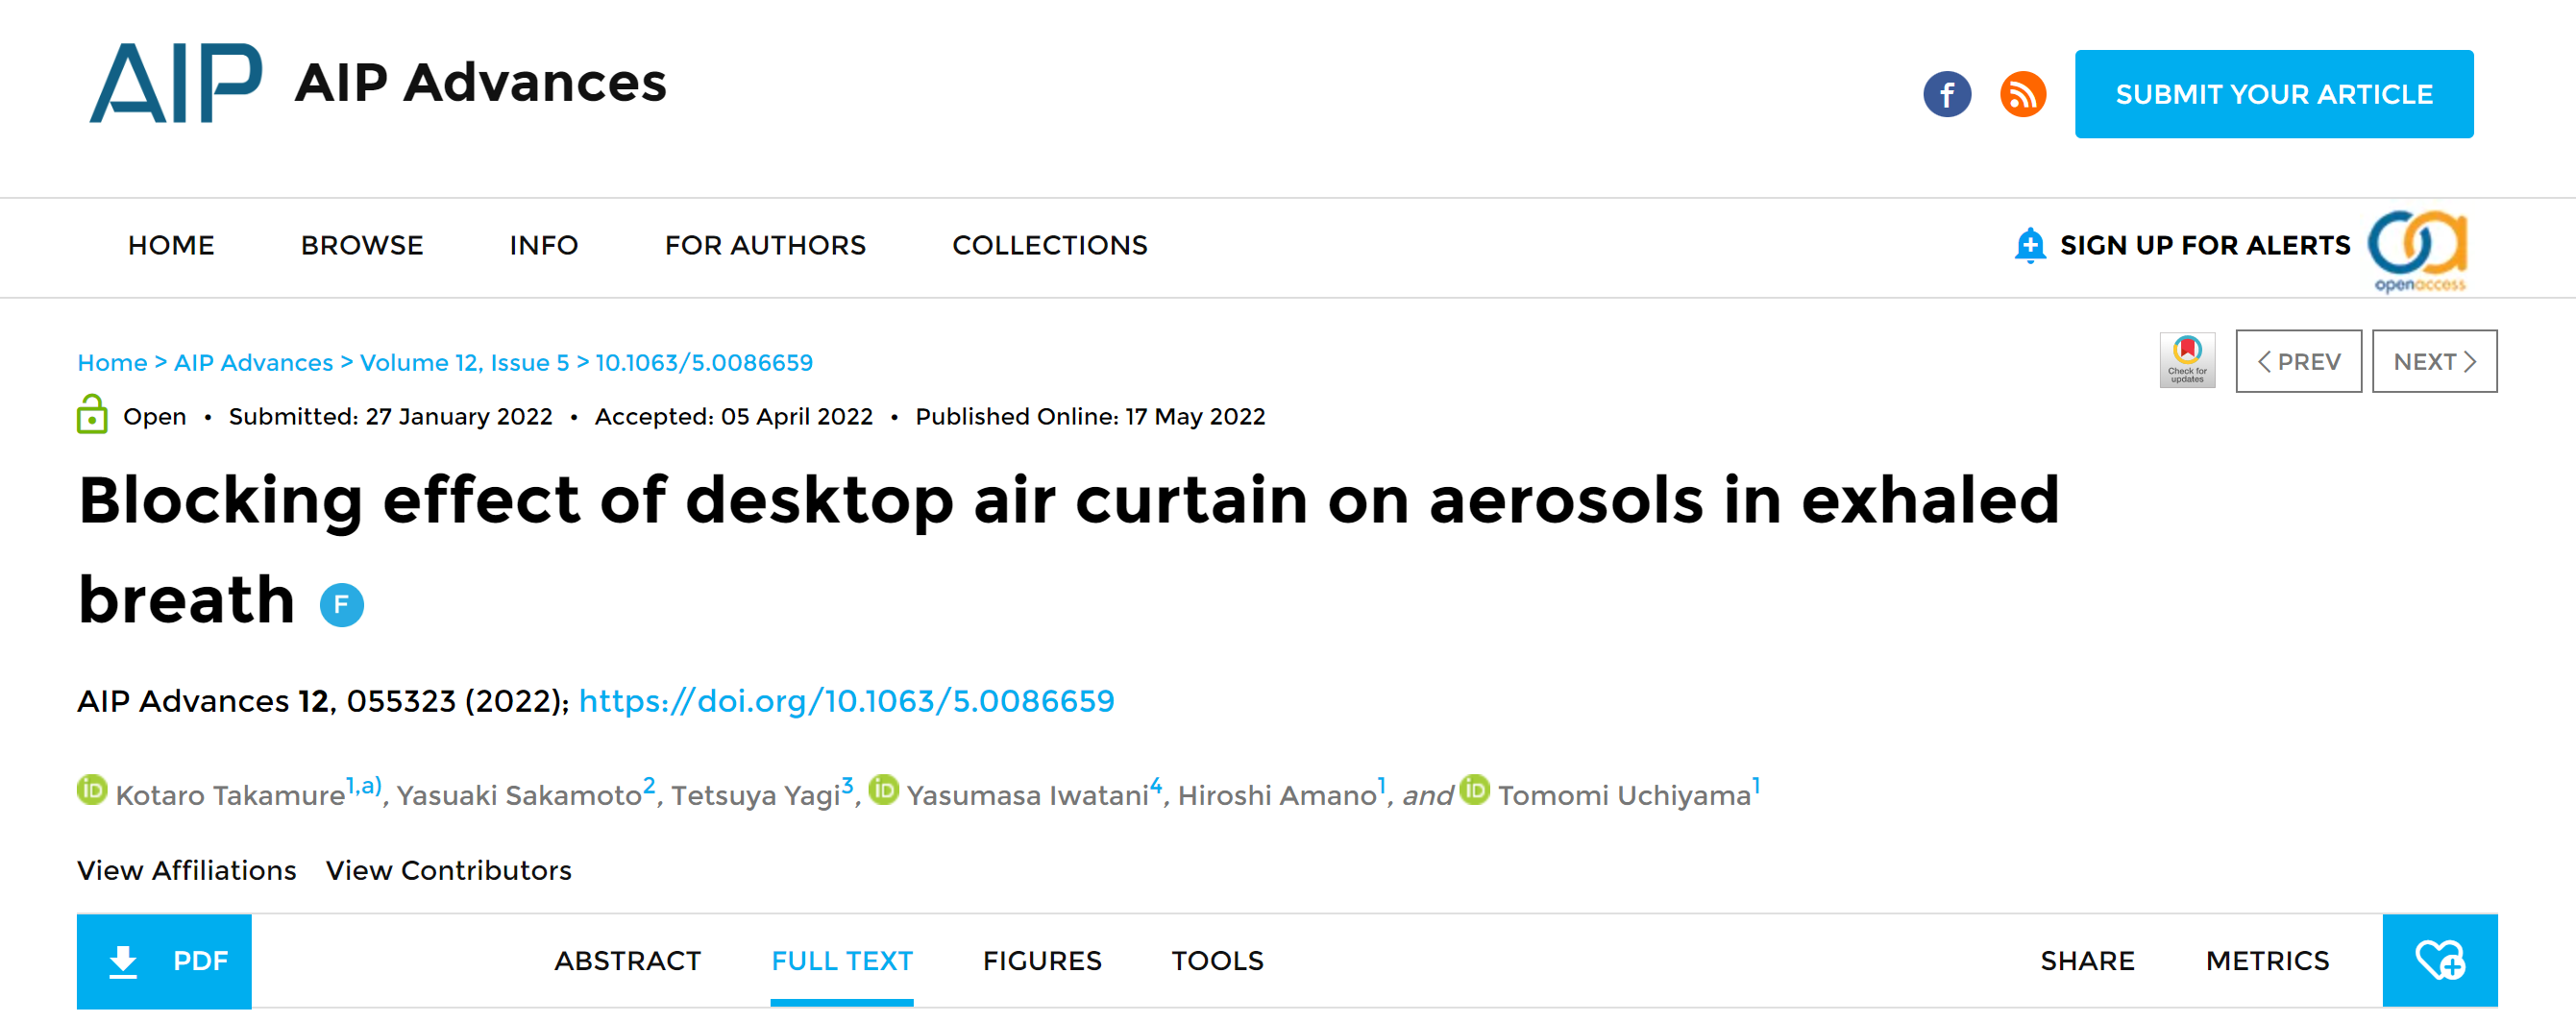Go to the NEXT article

[x=2433, y=361]
